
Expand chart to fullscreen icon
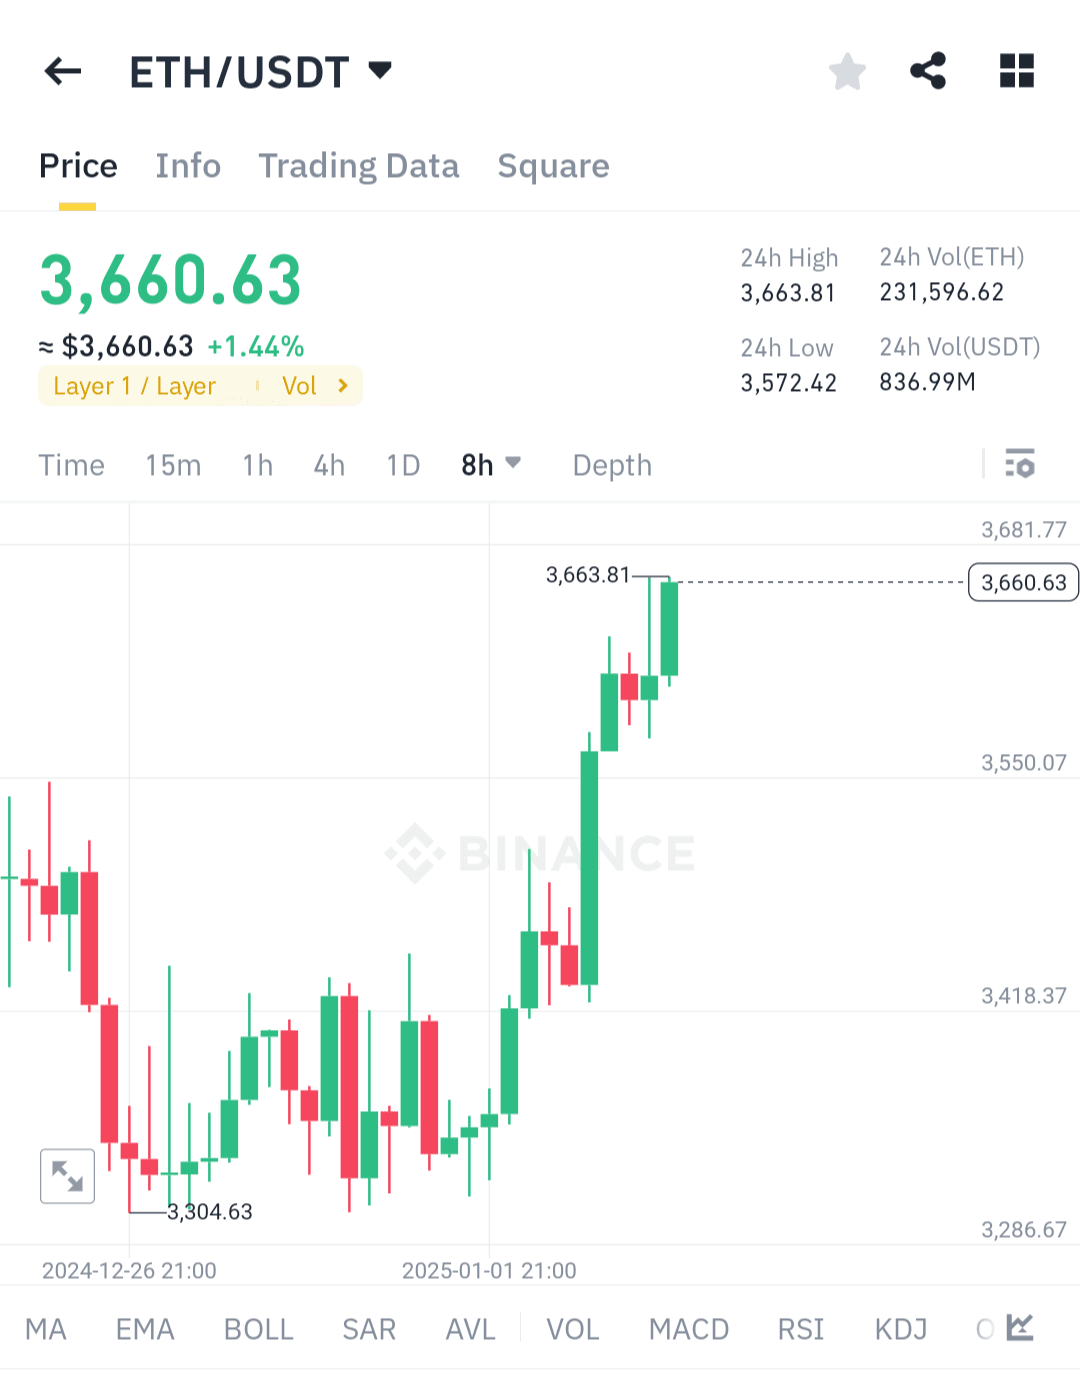pos(67,1176)
